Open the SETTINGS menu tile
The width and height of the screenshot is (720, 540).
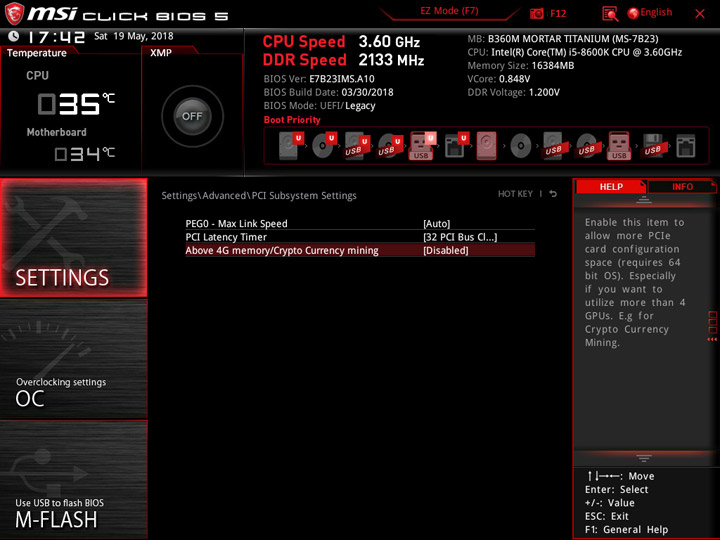pos(74,237)
